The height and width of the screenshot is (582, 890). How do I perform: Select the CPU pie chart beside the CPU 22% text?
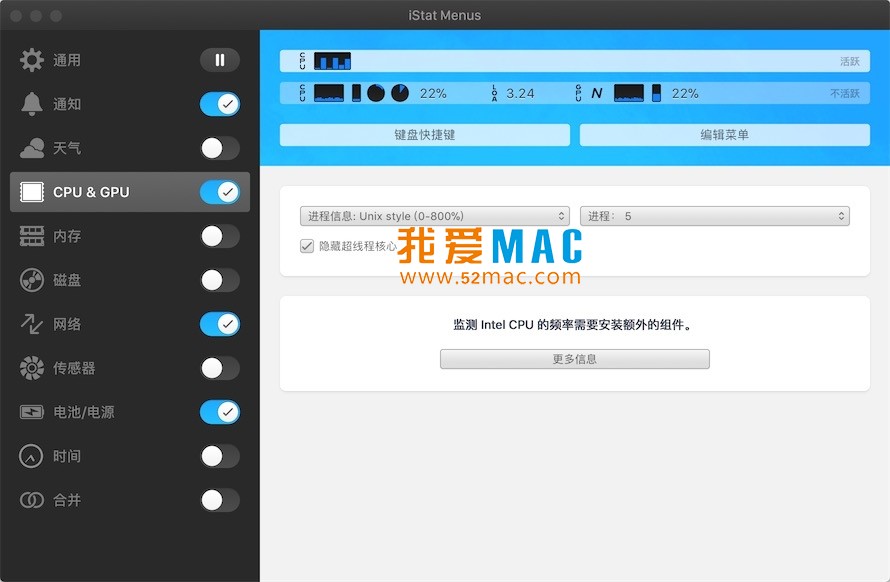pos(400,93)
